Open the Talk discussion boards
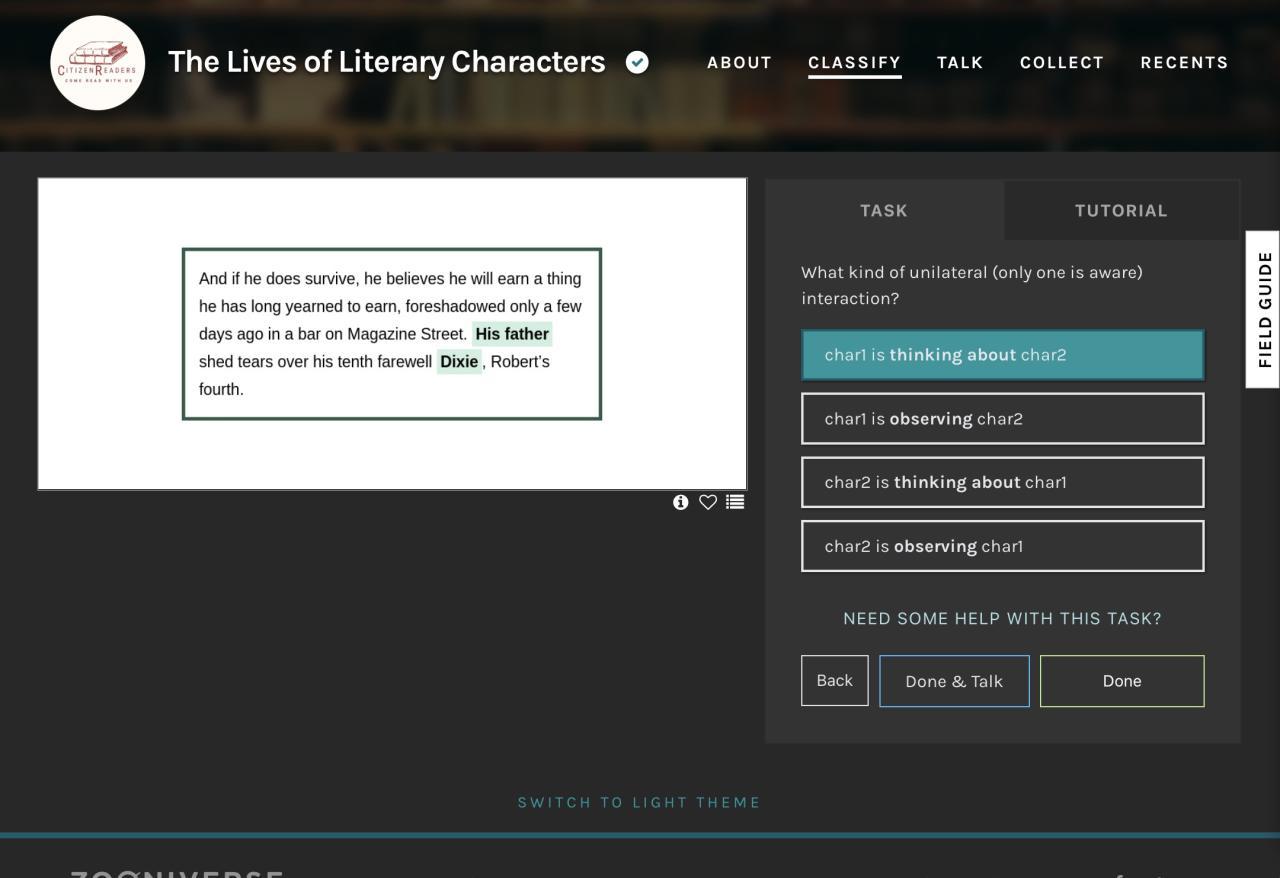This screenshot has height=878, width=1280. (x=960, y=62)
